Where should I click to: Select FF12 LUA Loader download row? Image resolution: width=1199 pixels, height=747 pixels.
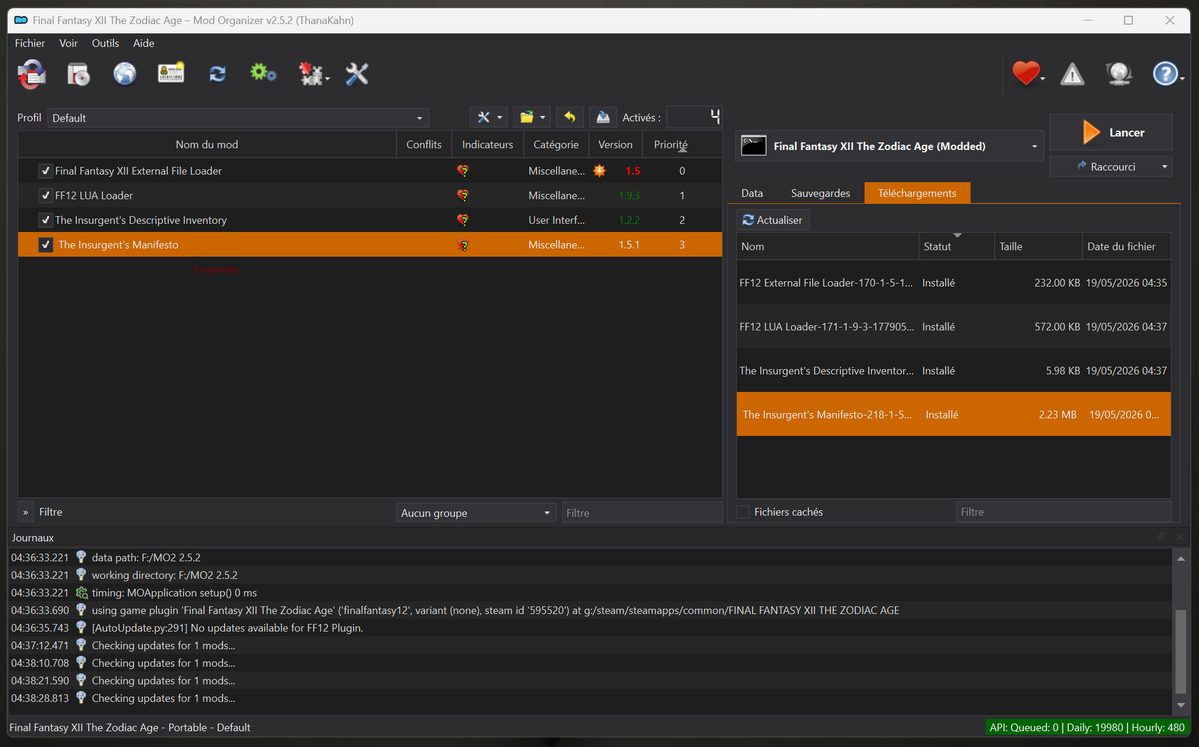pos(954,327)
